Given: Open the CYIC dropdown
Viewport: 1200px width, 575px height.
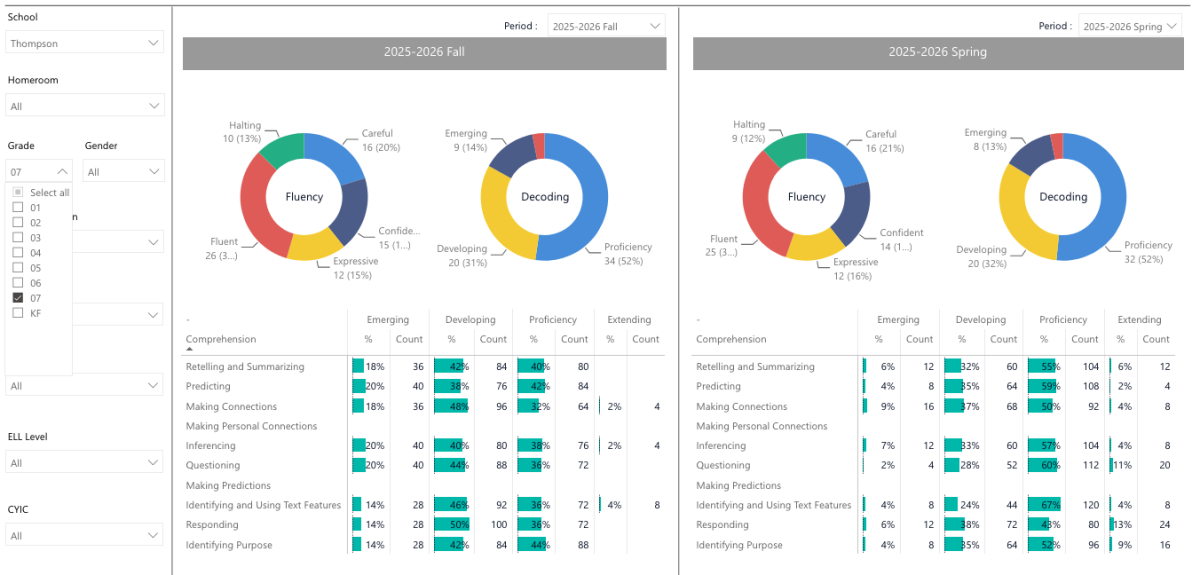Looking at the screenshot, I should click(84, 536).
